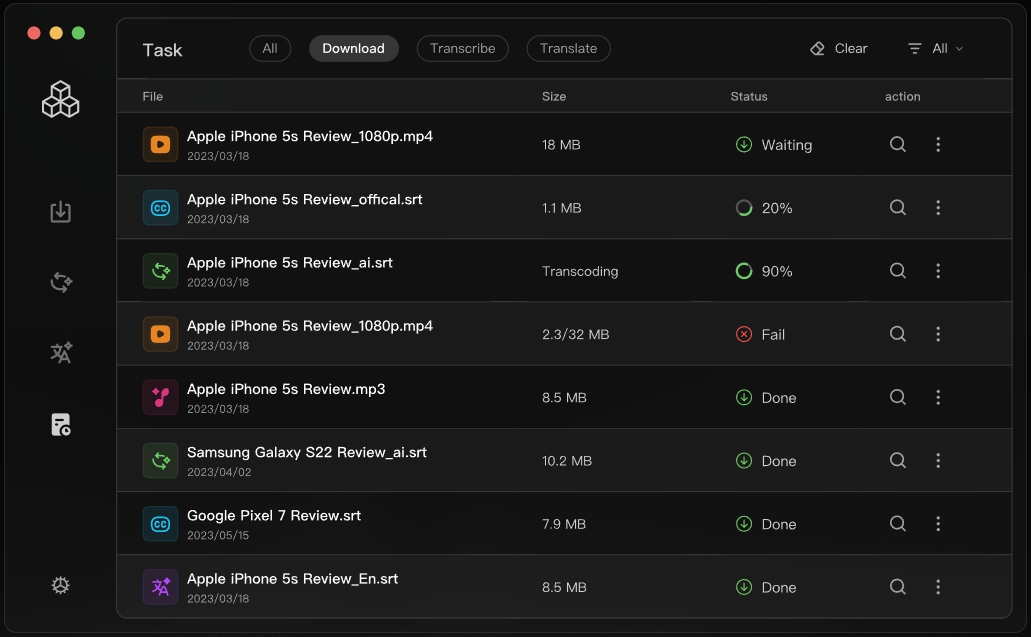Open more options for the Waiting 1080p.mp4 row

coord(938,144)
